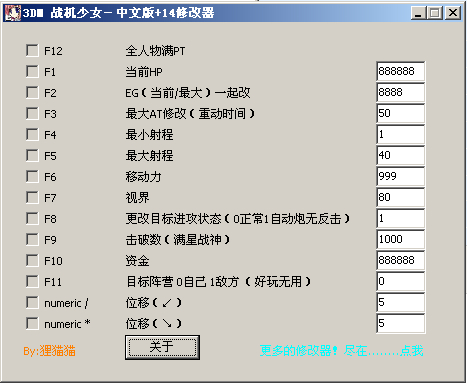Click the 视界 field showing 80

[401, 197]
